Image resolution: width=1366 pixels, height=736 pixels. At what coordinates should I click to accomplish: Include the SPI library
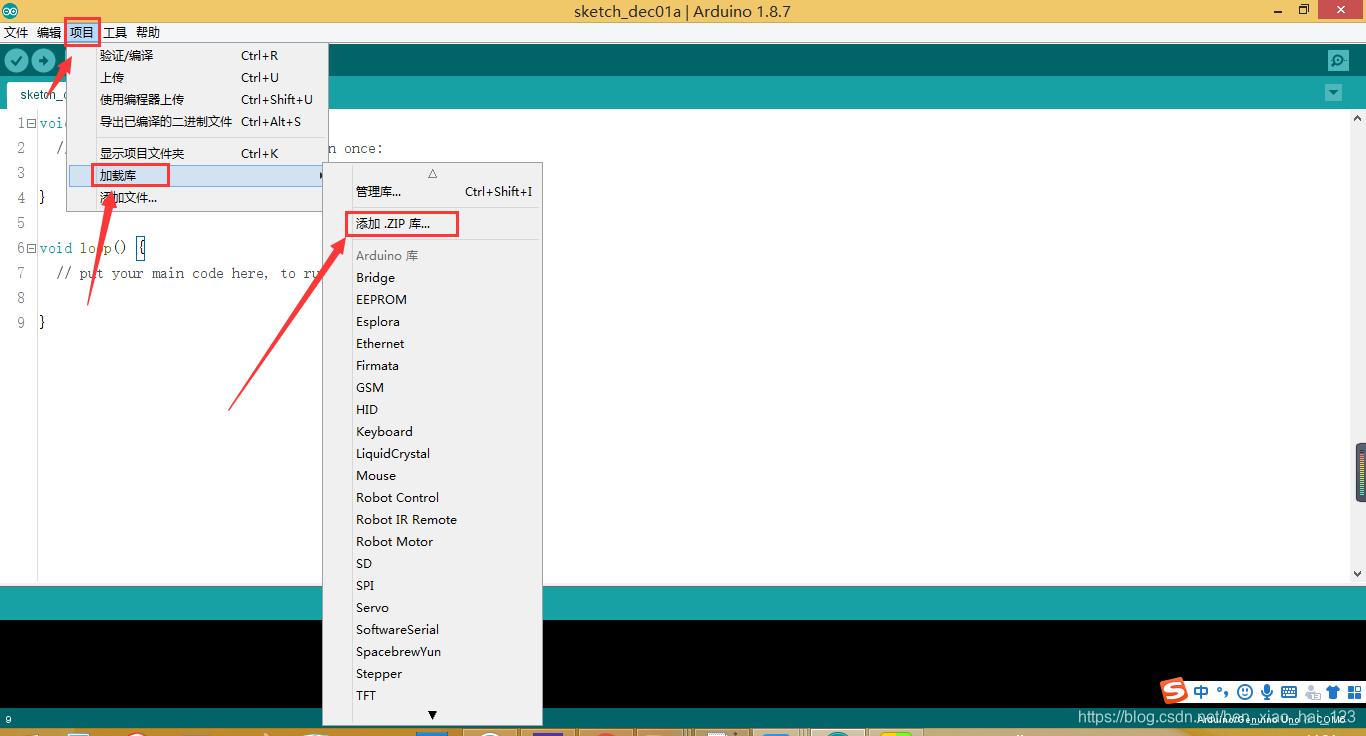coord(432,586)
